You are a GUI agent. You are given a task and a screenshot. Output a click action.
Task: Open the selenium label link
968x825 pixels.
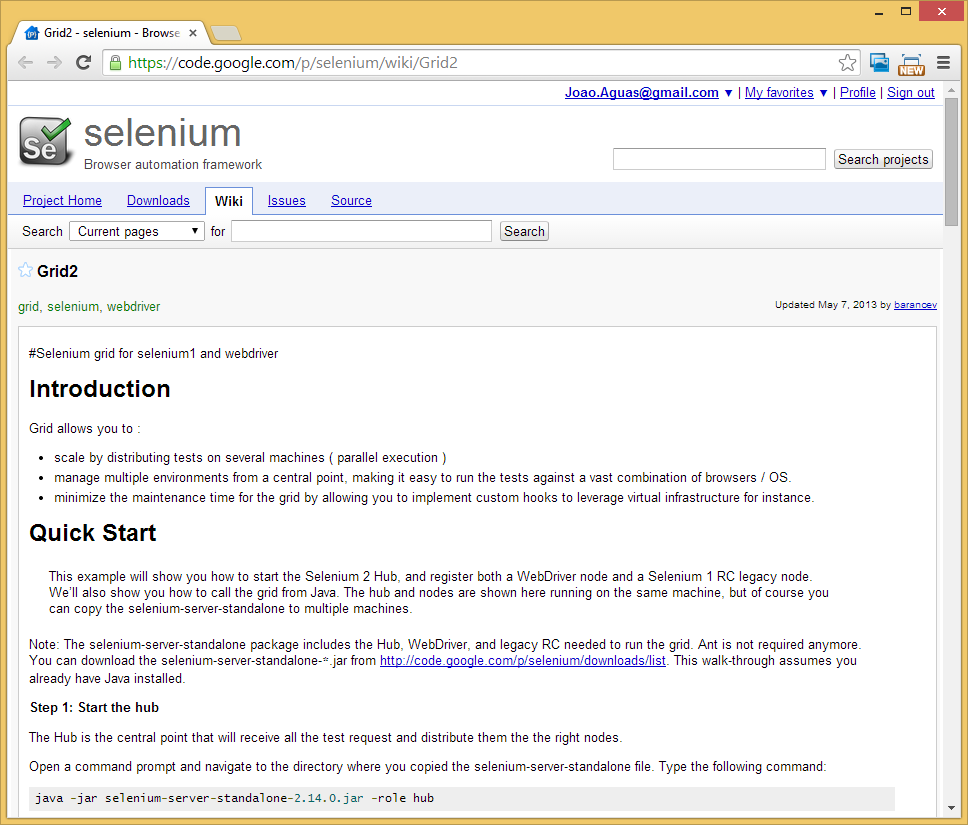(x=73, y=306)
